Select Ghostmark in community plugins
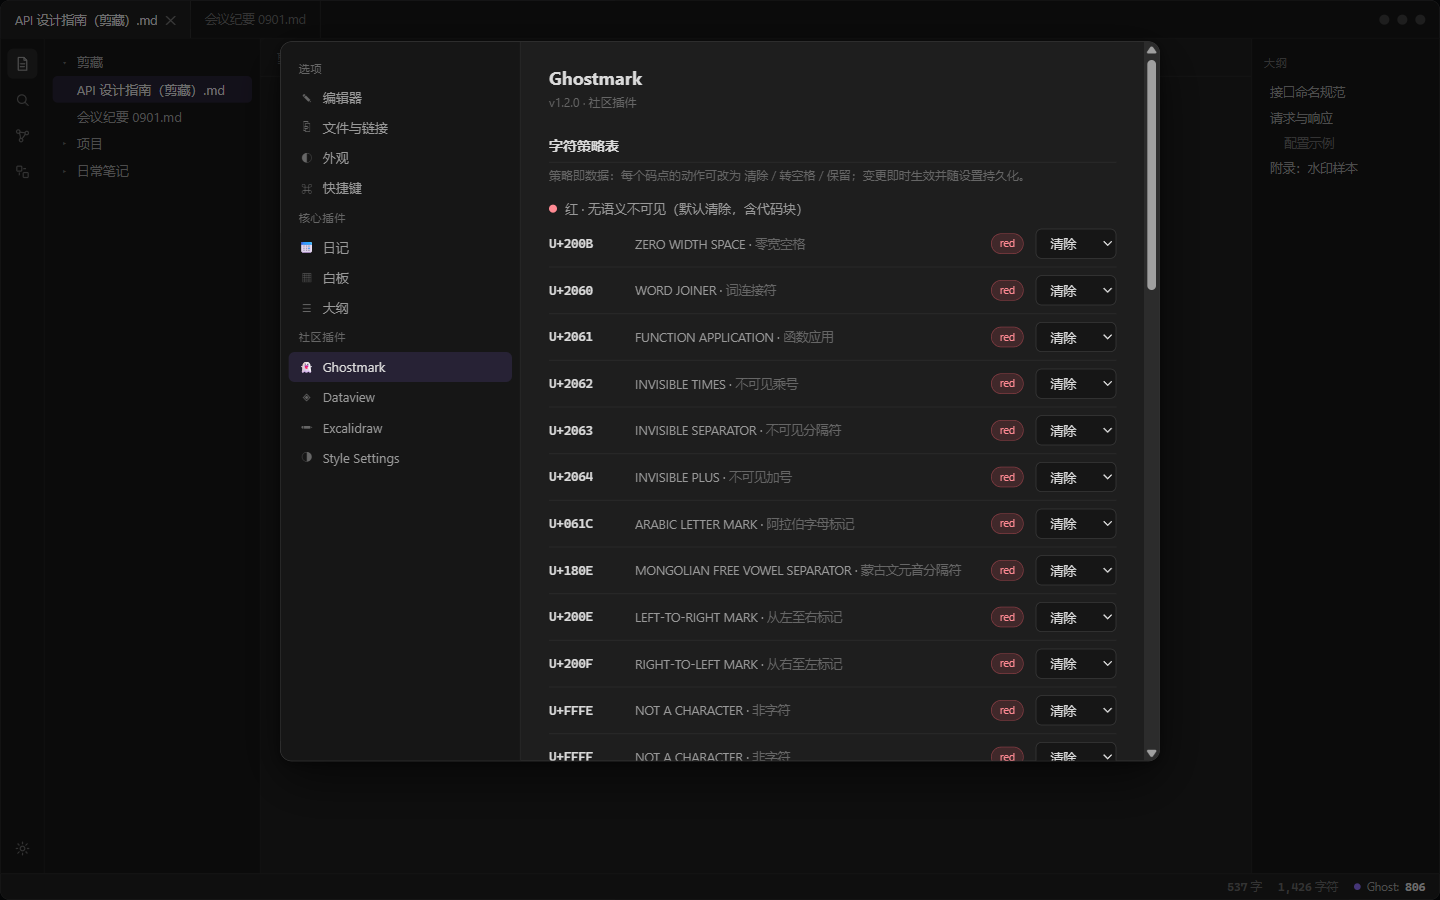The width and height of the screenshot is (1440, 900). [400, 367]
